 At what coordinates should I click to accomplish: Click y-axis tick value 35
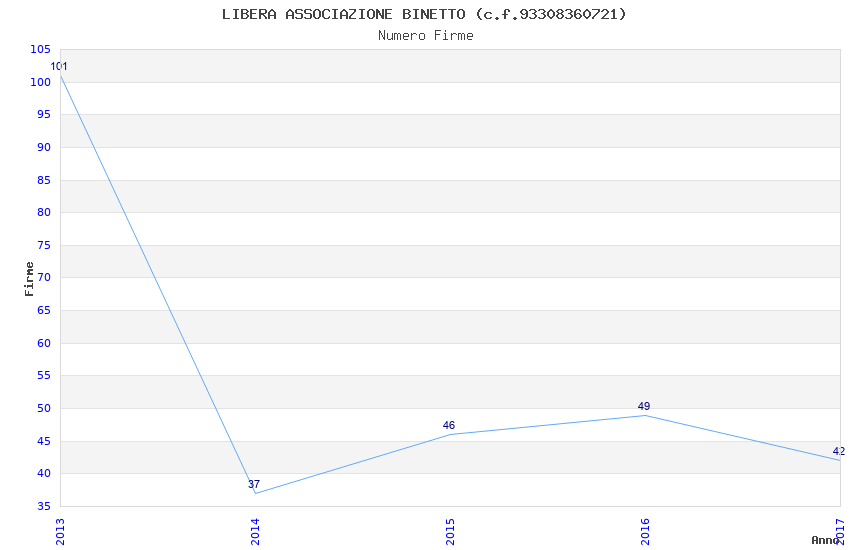[44, 507]
